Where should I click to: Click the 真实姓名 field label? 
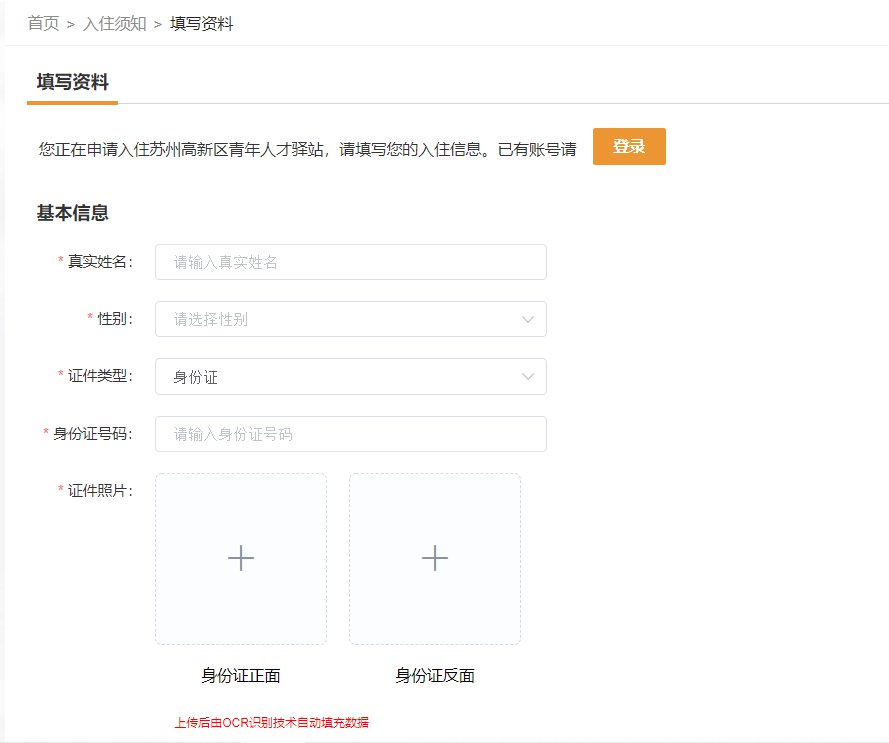[x=100, y=262]
